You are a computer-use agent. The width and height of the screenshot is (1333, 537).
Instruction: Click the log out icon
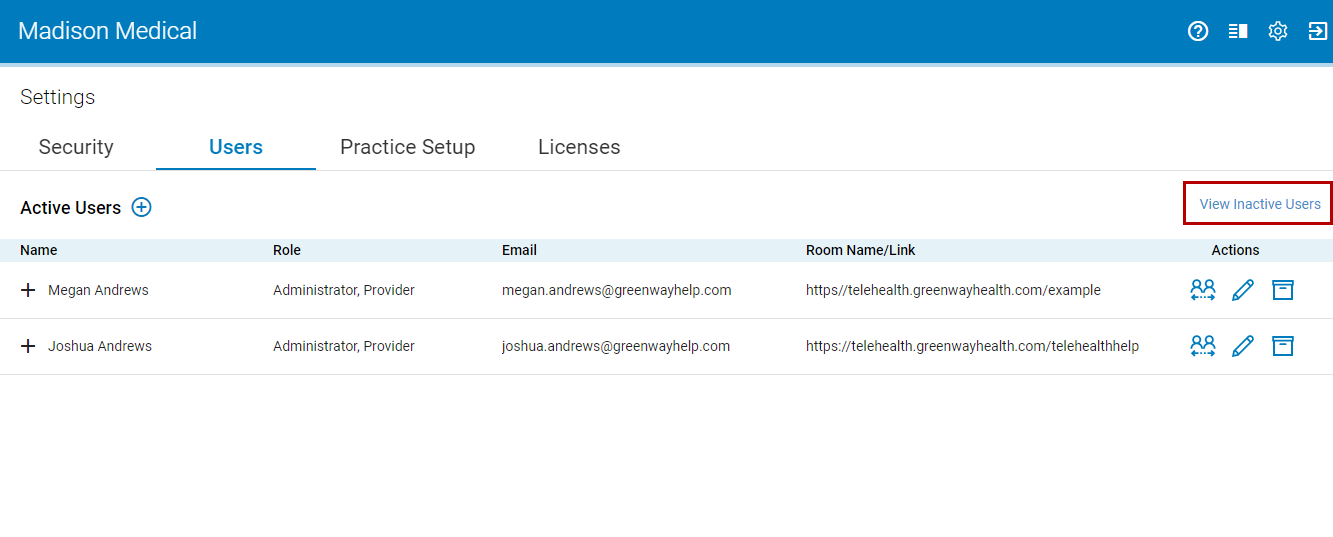click(x=1318, y=31)
